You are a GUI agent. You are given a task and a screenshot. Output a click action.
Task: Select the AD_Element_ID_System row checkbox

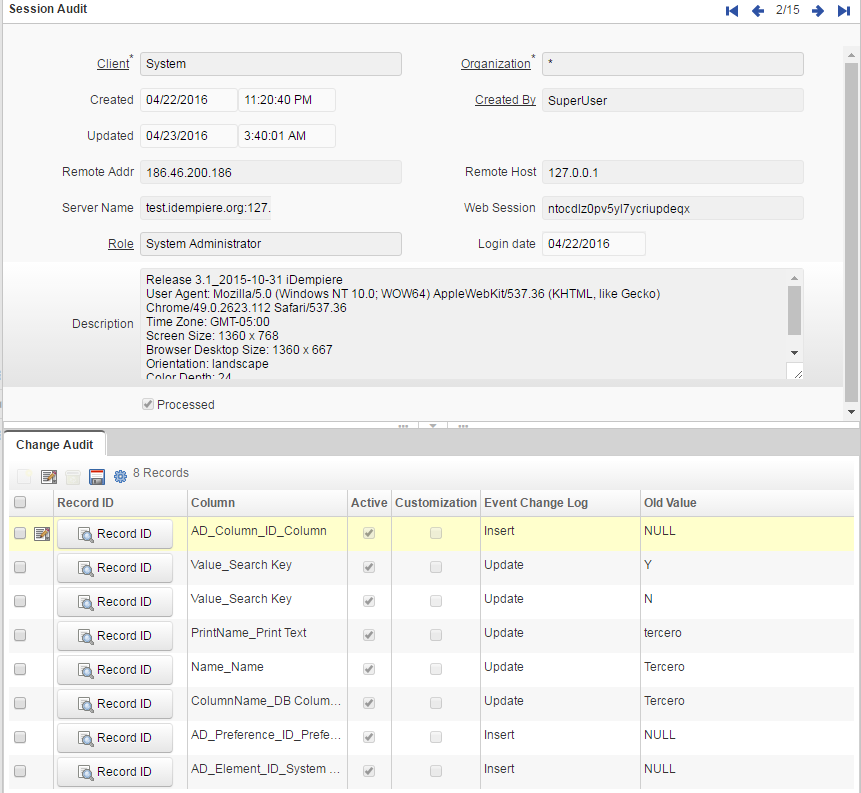coord(20,772)
